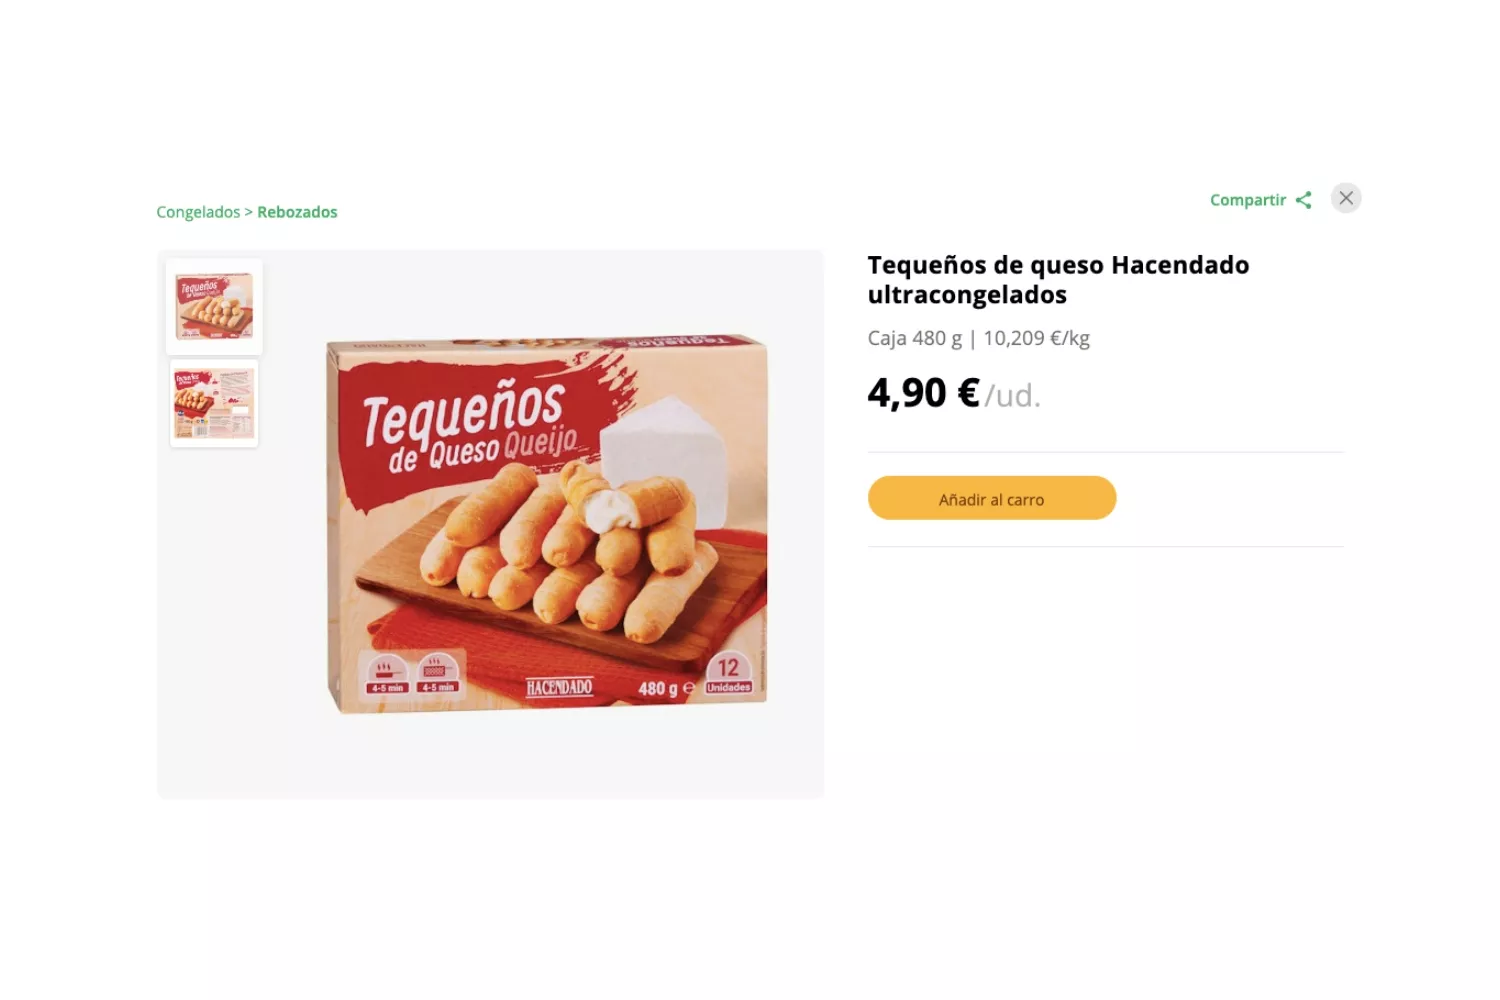Select the front-of-box thumbnail
Screen dimensions: 1500x1000
pyautogui.click(x=214, y=307)
